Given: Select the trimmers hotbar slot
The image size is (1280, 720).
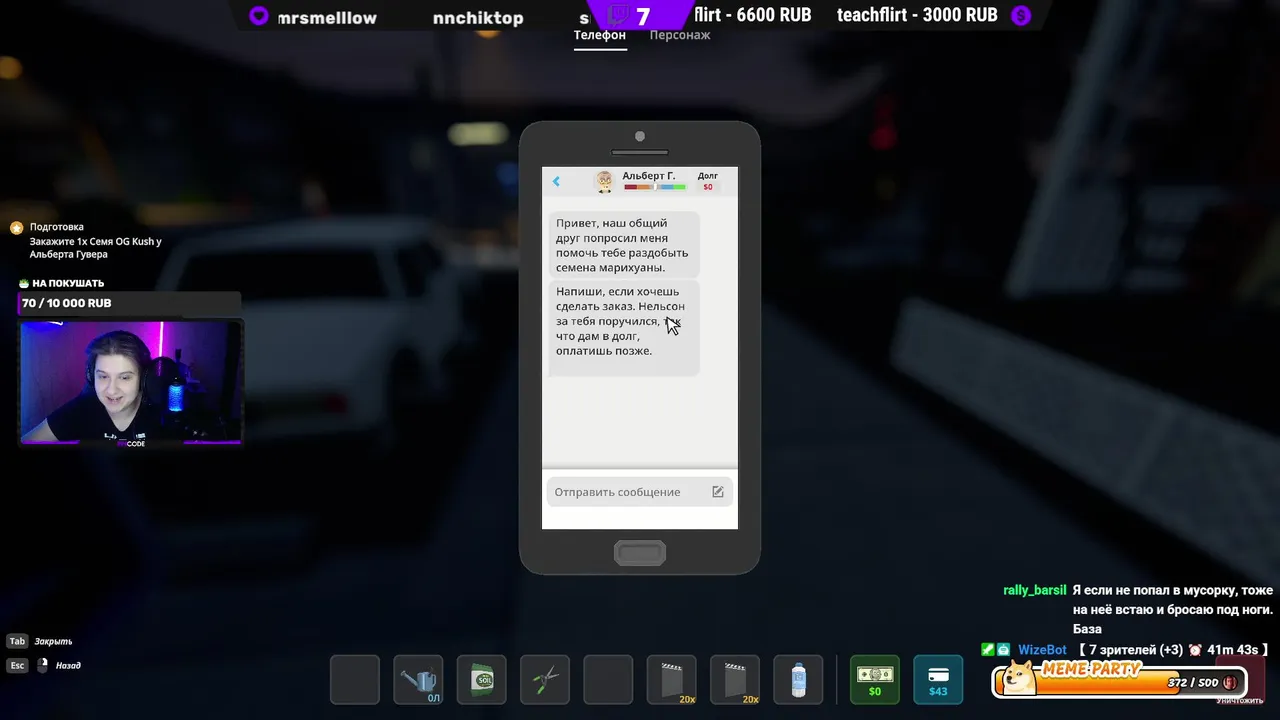Looking at the screenshot, I should tap(545, 680).
